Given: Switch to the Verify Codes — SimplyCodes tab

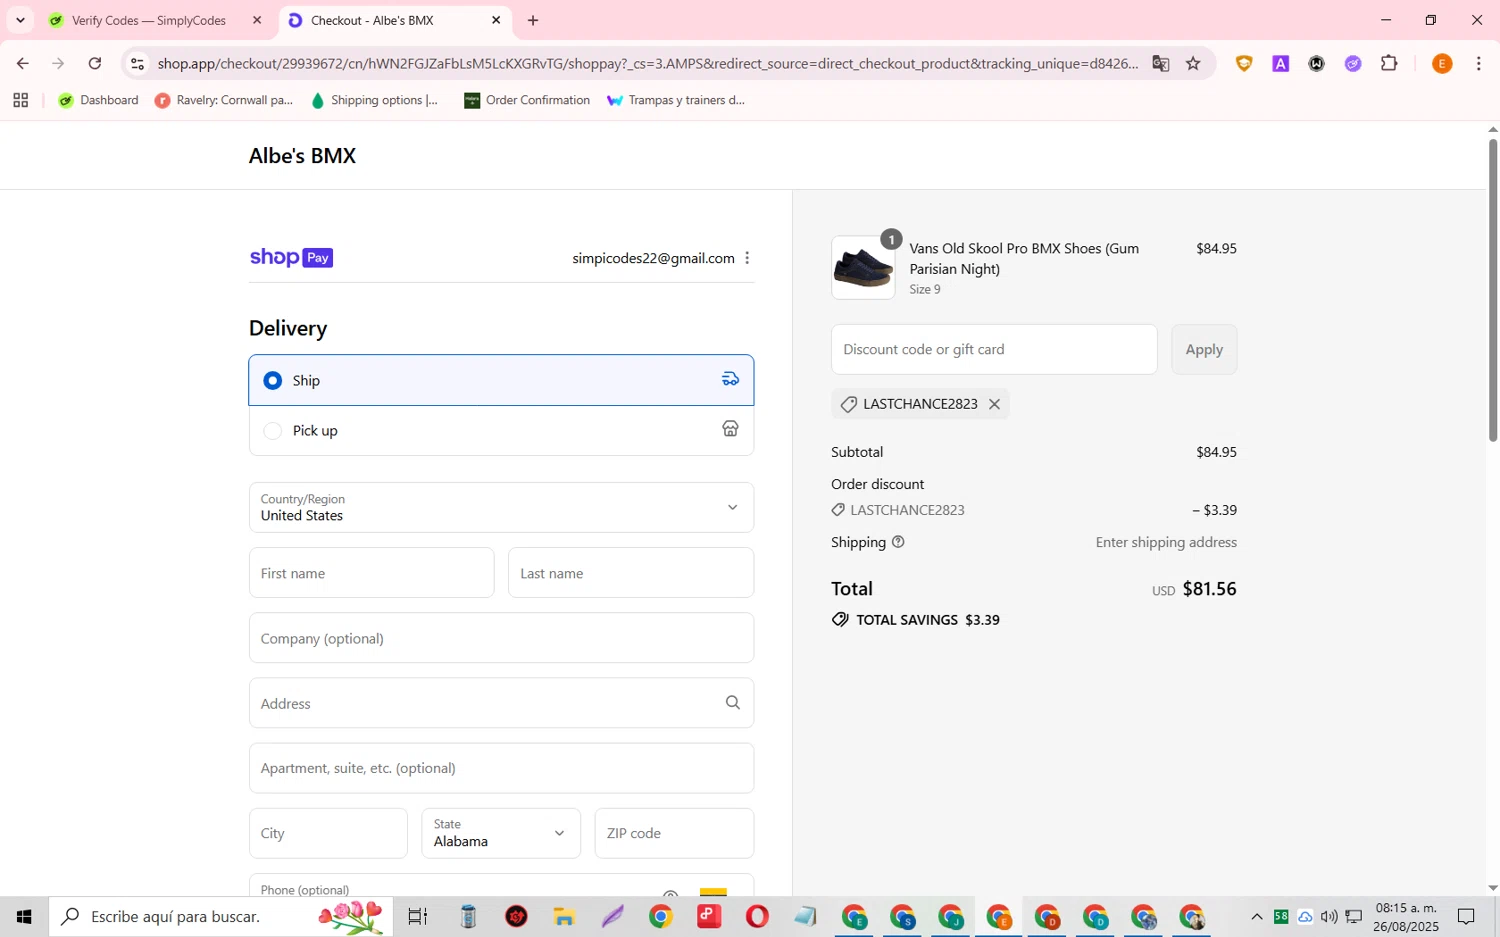Looking at the screenshot, I should pyautogui.click(x=148, y=20).
